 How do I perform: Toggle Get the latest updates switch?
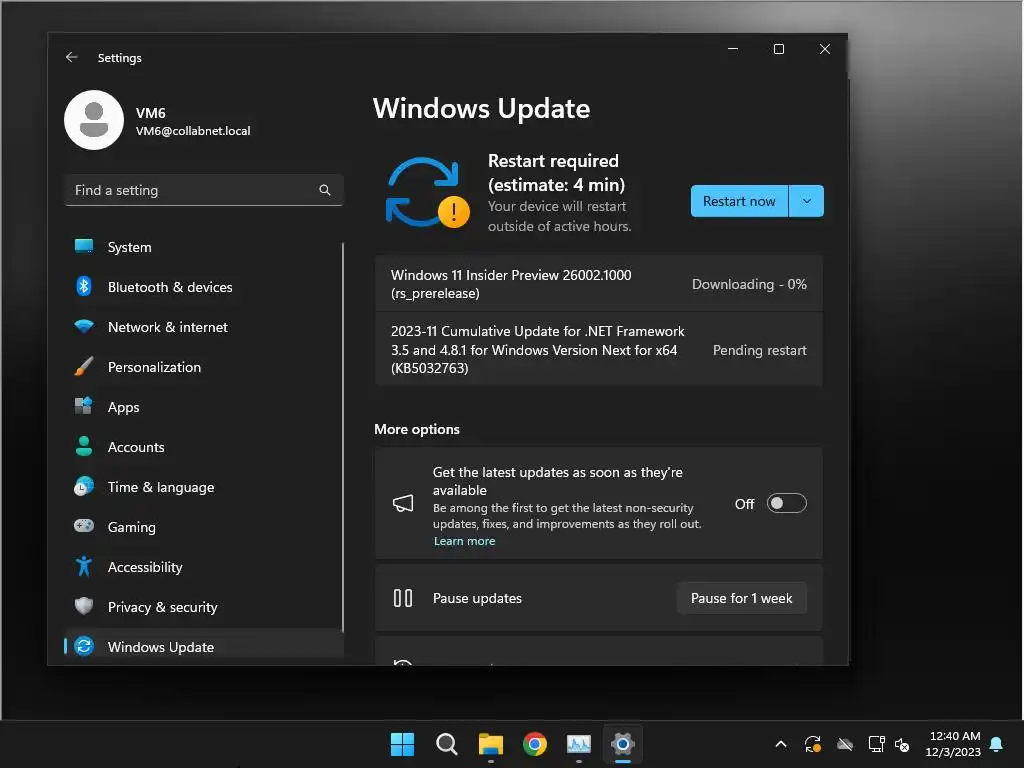coord(786,504)
